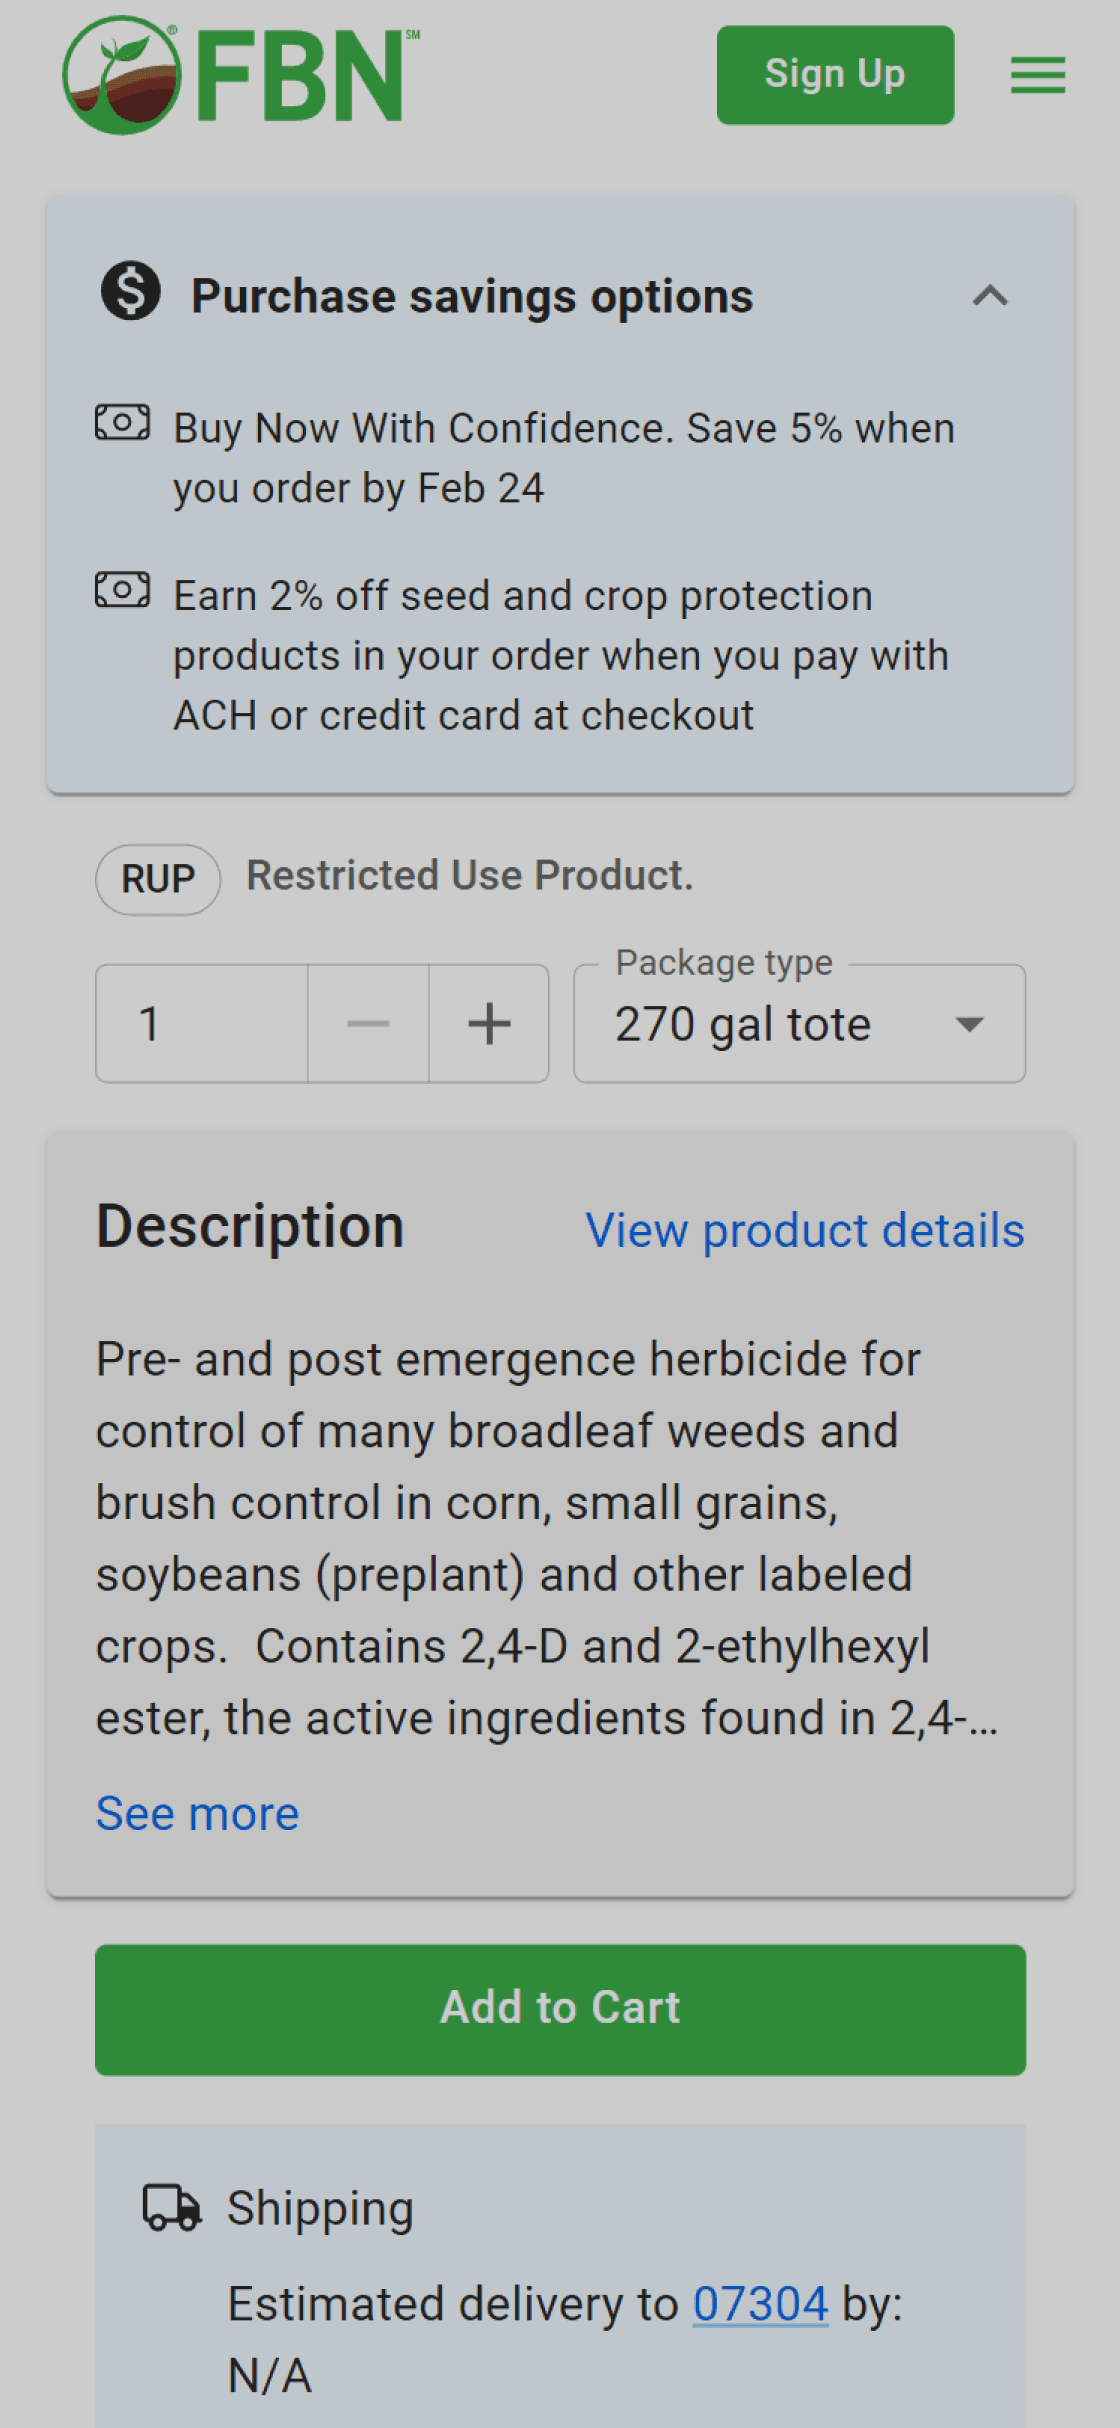The image size is (1120, 2428).
Task: Expand description with See more
Action: pyautogui.click(x=198, y=1813)
